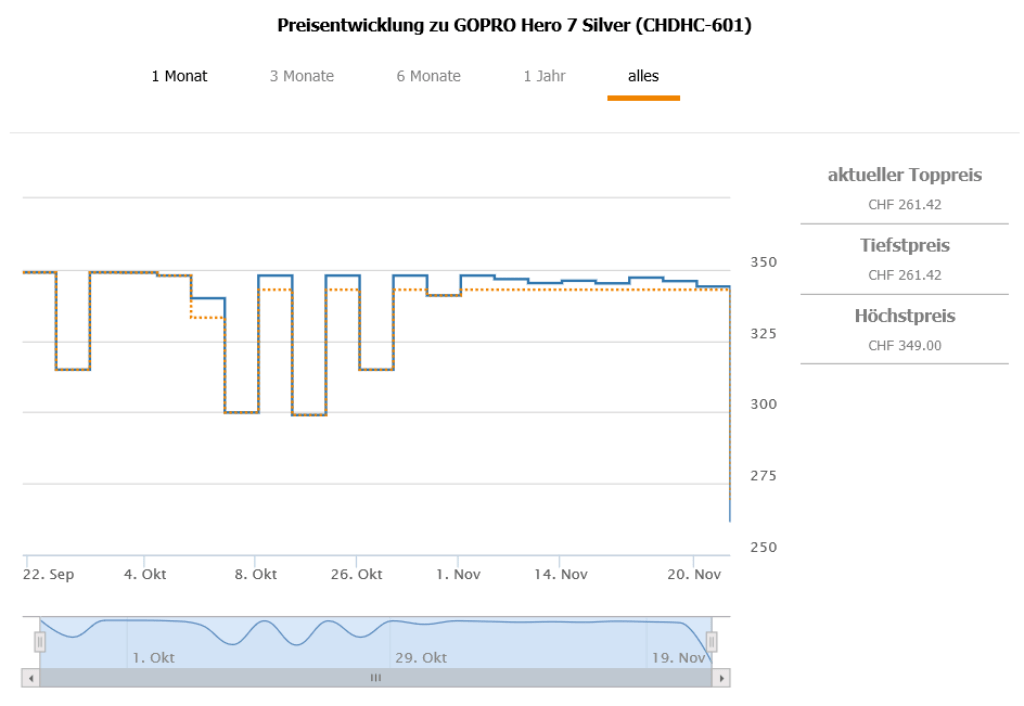Click the y-axis label 250
Image resolution: width=1024 pixels, height=706 pixels.
(763, 547)
